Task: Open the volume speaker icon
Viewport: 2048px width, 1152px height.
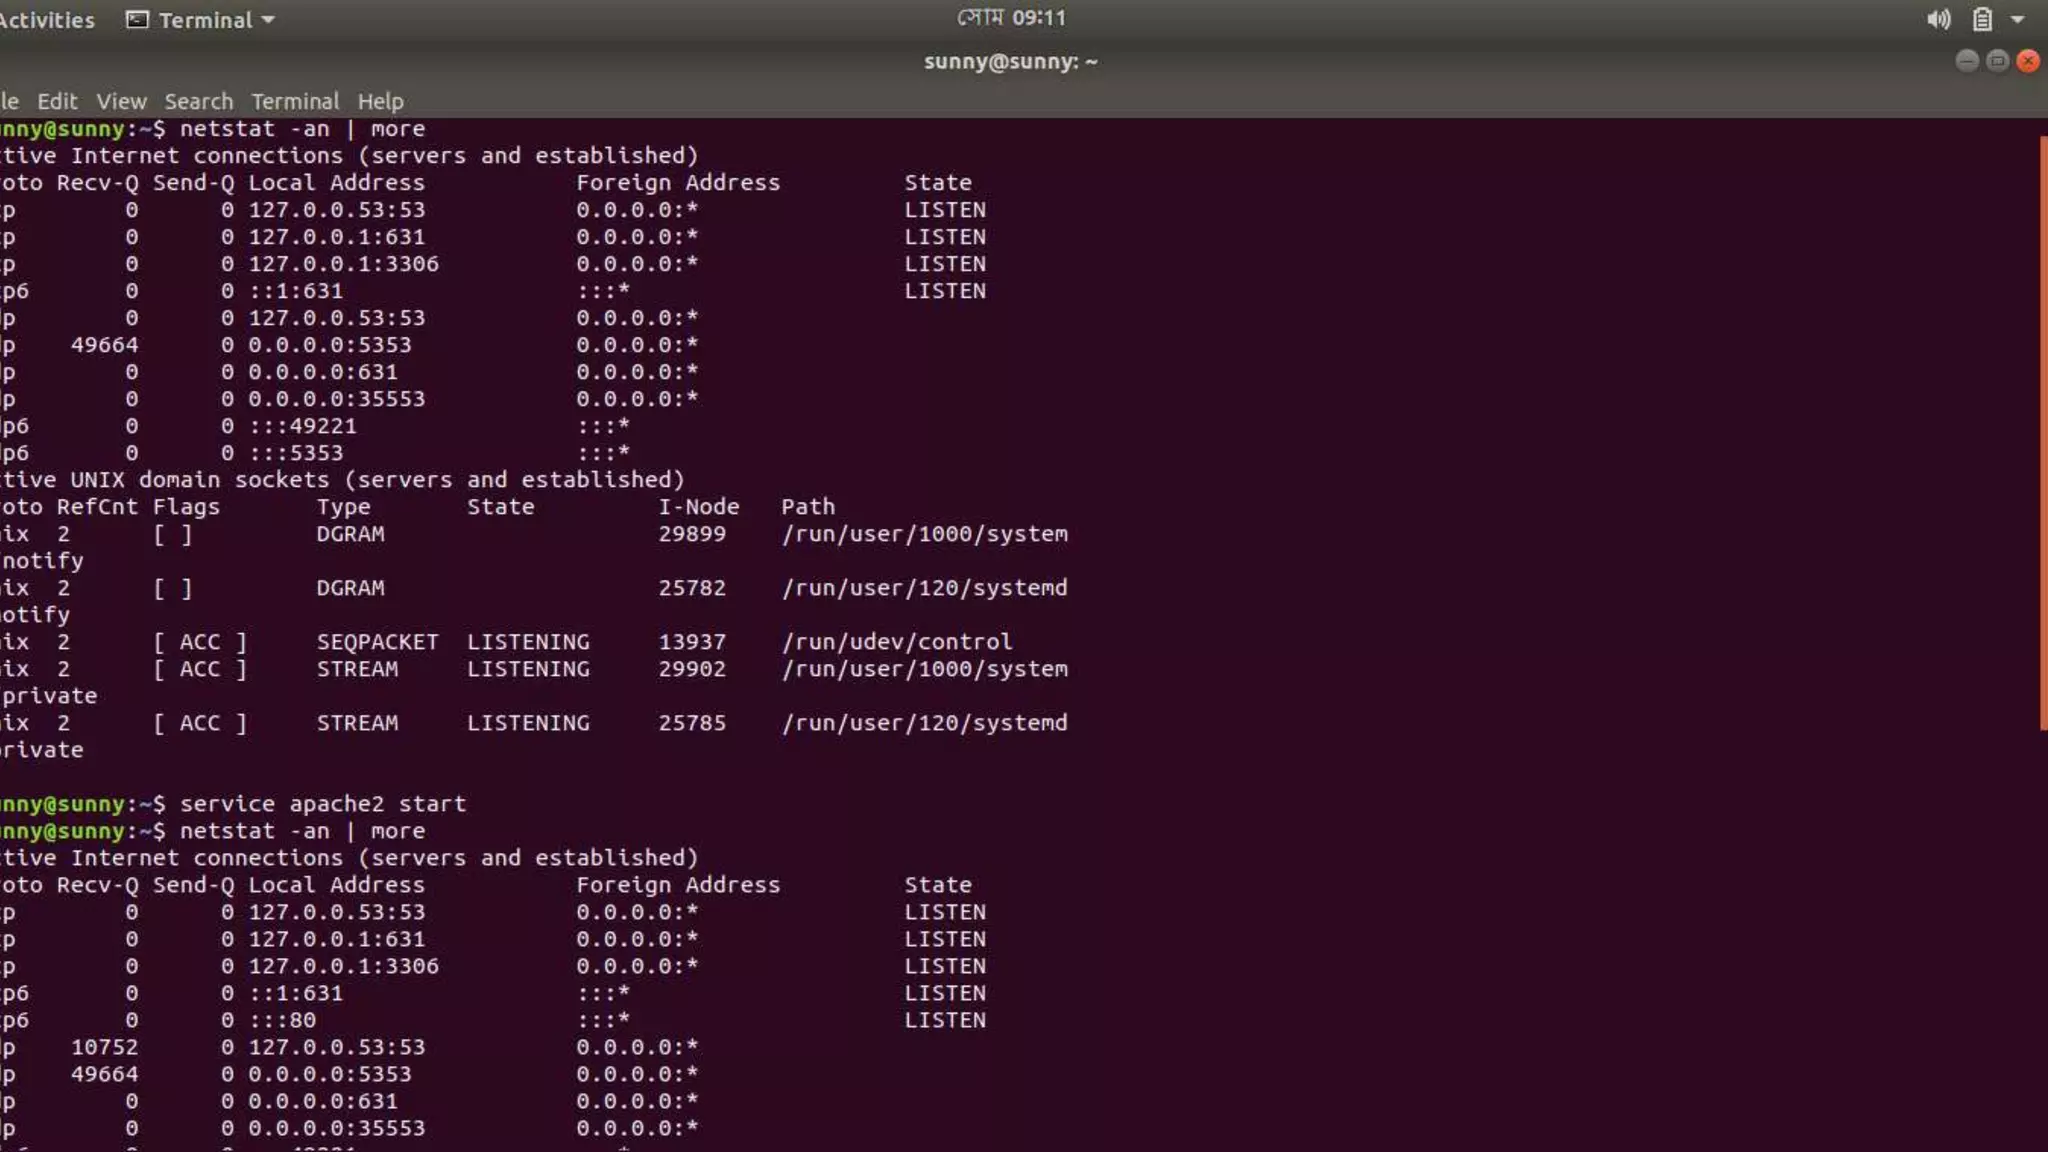Action: [1938, 20]
